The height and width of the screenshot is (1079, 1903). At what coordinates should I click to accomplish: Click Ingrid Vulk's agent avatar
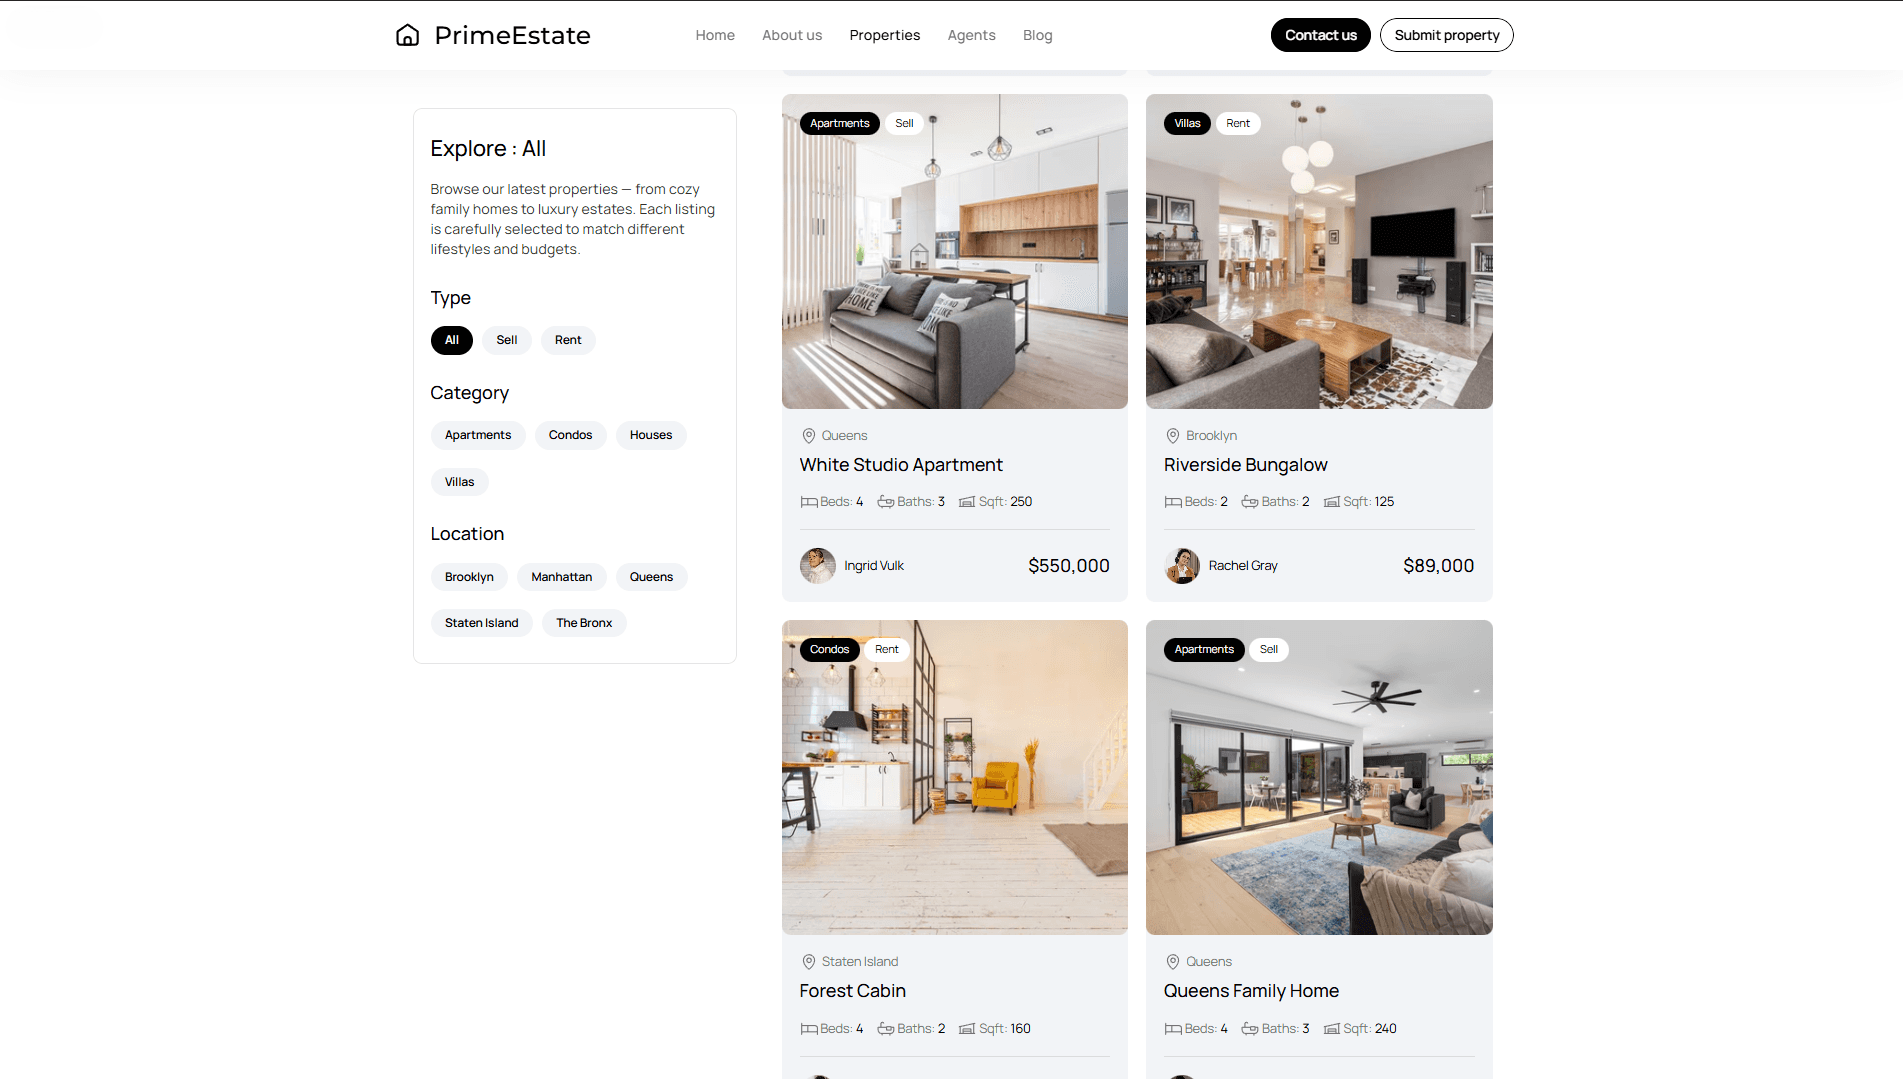[x=817, y=566]
